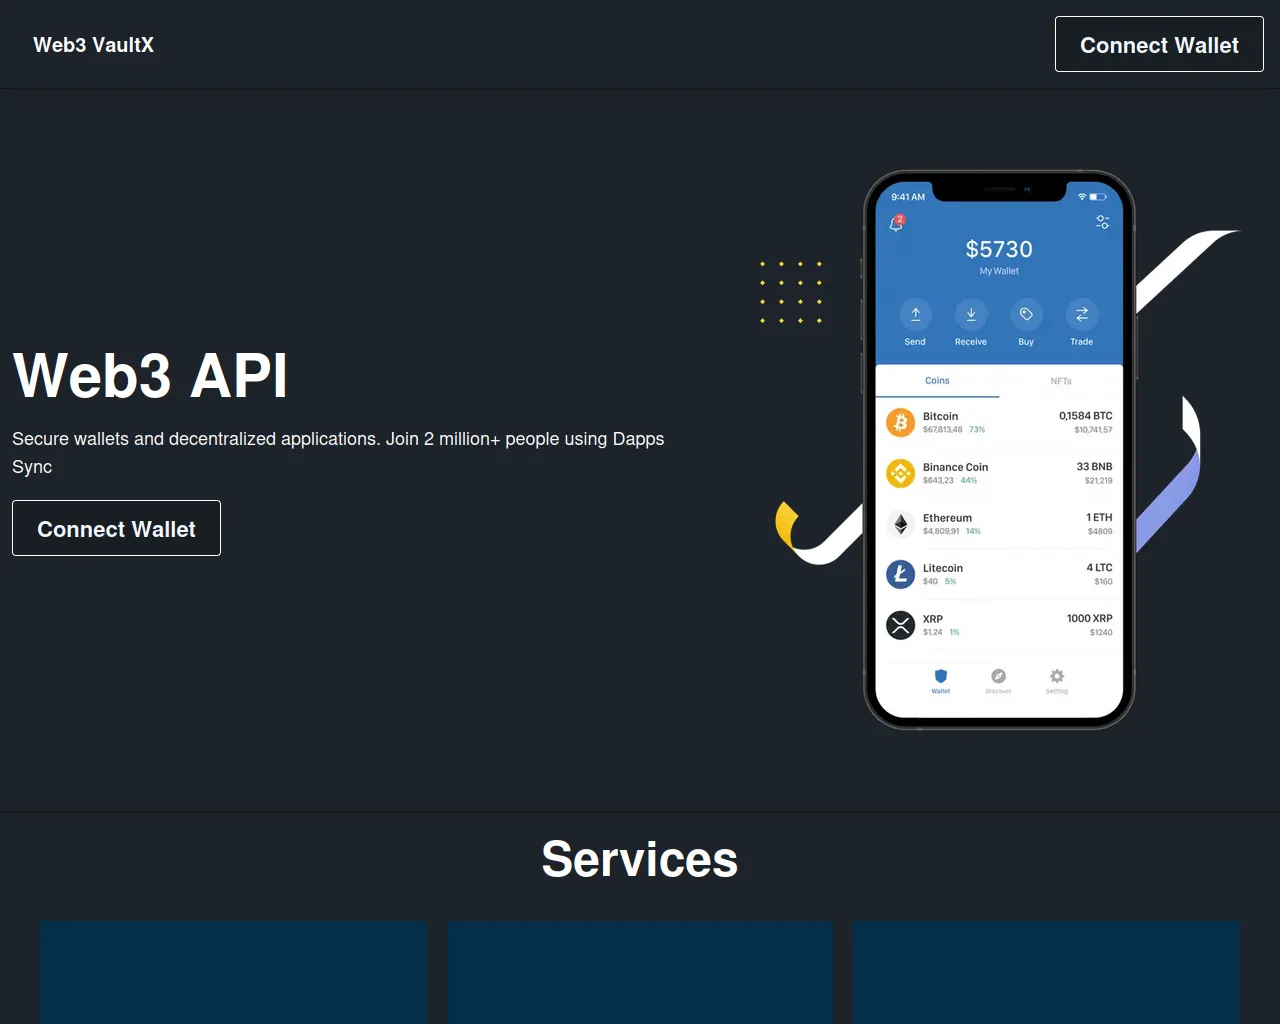
Task: Tap the Receive download icon in the wallet
Action: click(971, 314)
